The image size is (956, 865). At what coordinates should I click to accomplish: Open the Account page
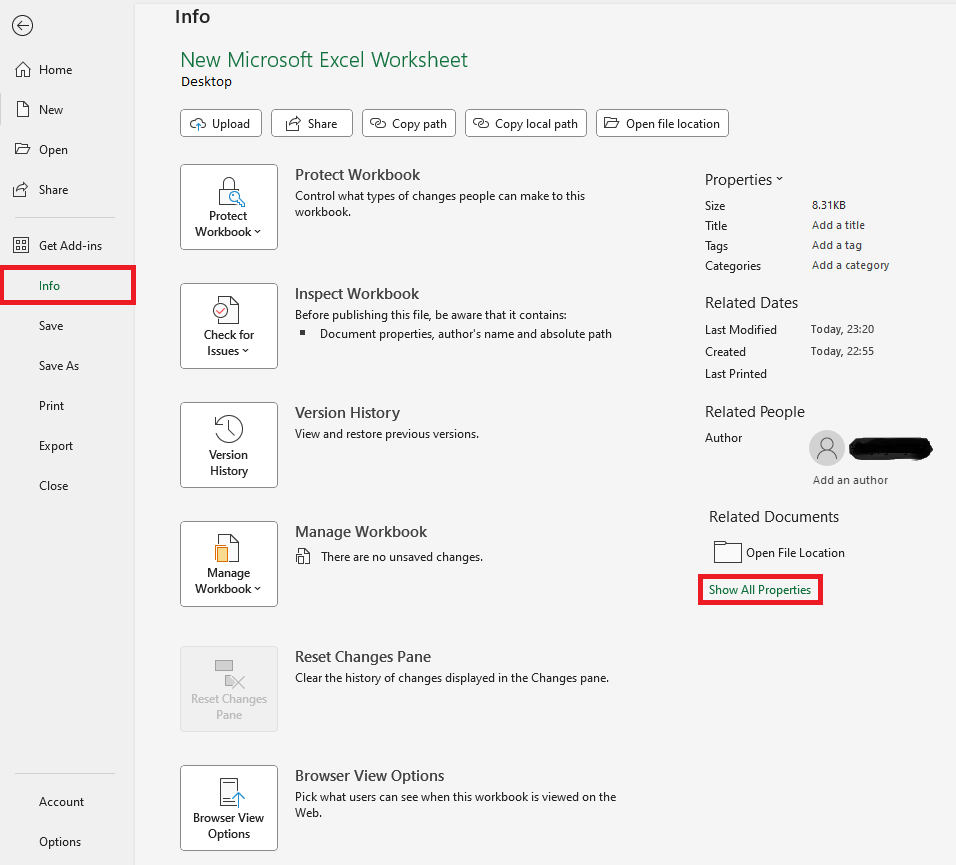coord(62,802)
